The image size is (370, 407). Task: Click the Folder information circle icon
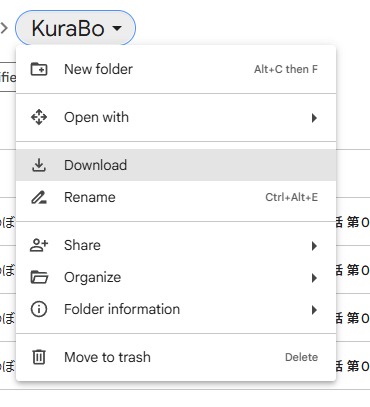39,309
